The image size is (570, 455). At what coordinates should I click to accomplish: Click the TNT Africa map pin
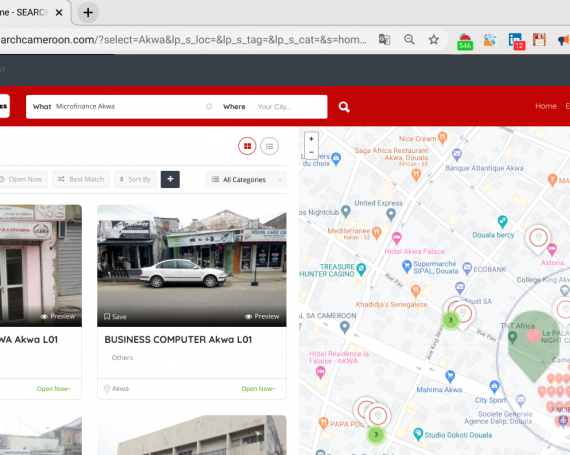[512, 337]
